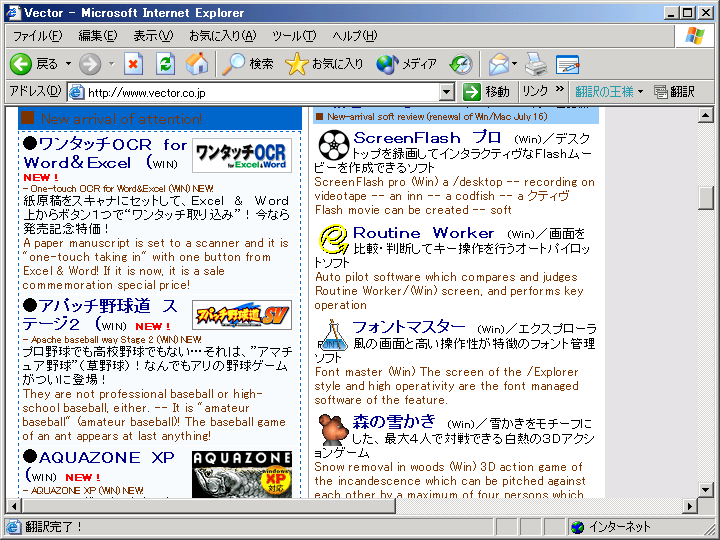This screenshot has width=720, height=540.
Task: Click the page icon in address bar
Action: [x=77, y=92]
